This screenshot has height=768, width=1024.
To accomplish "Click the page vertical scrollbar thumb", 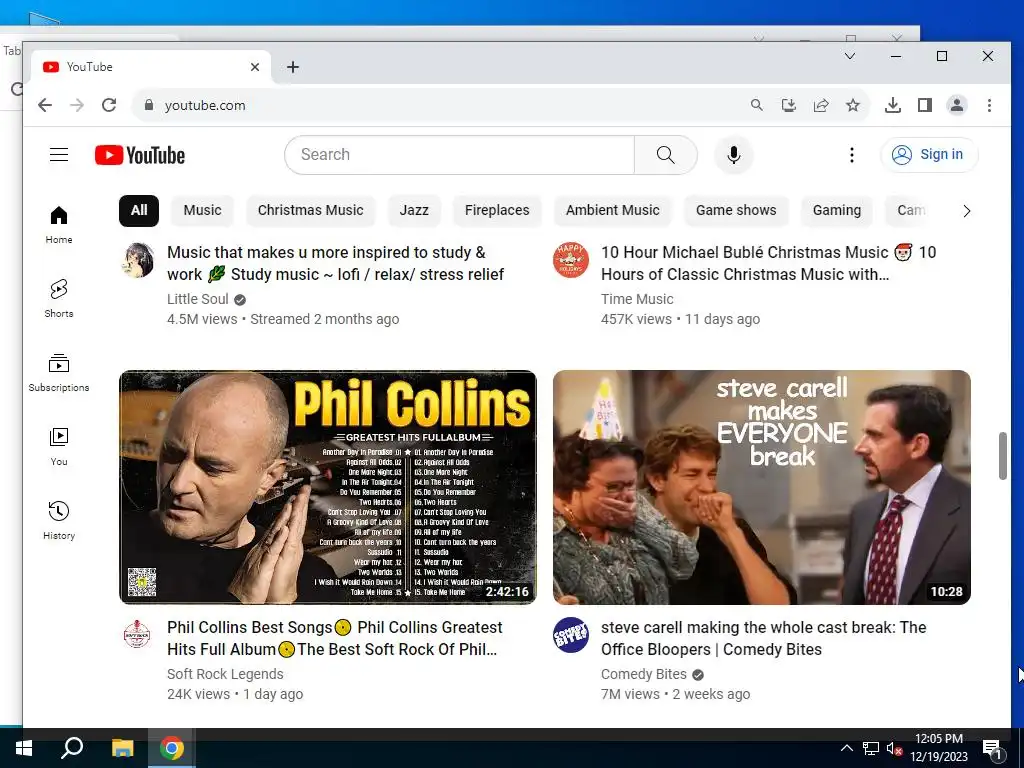I will pos(1002,456).
